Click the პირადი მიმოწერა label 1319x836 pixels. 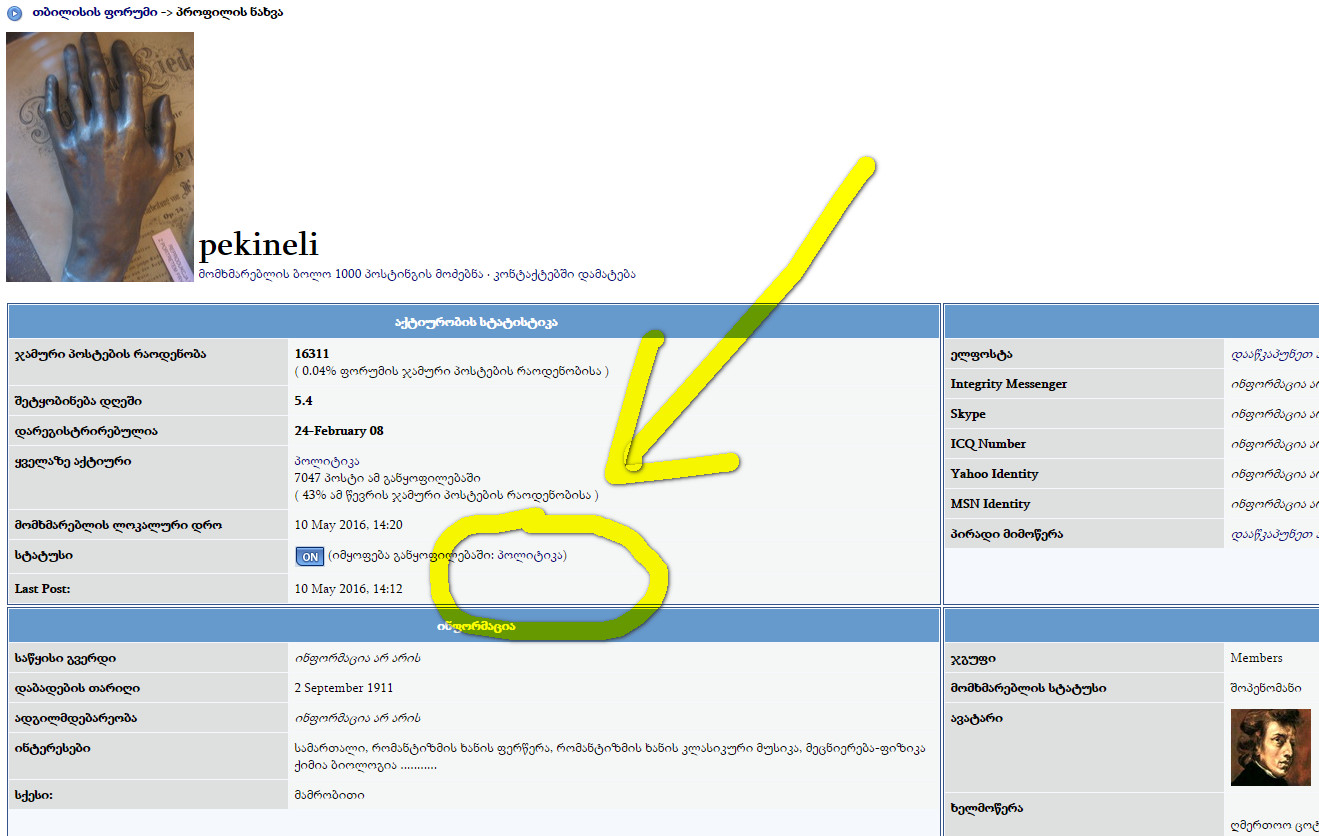[x=1007, y=534]
